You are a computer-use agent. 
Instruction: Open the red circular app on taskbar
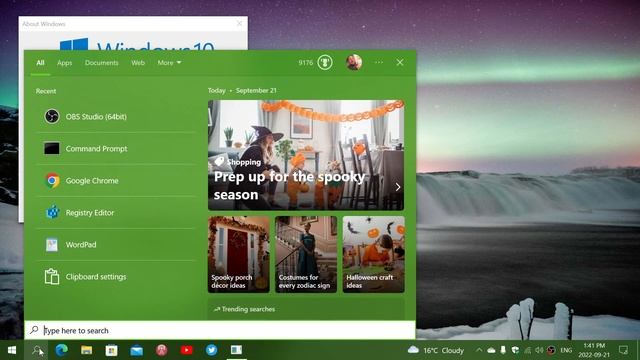162,350
